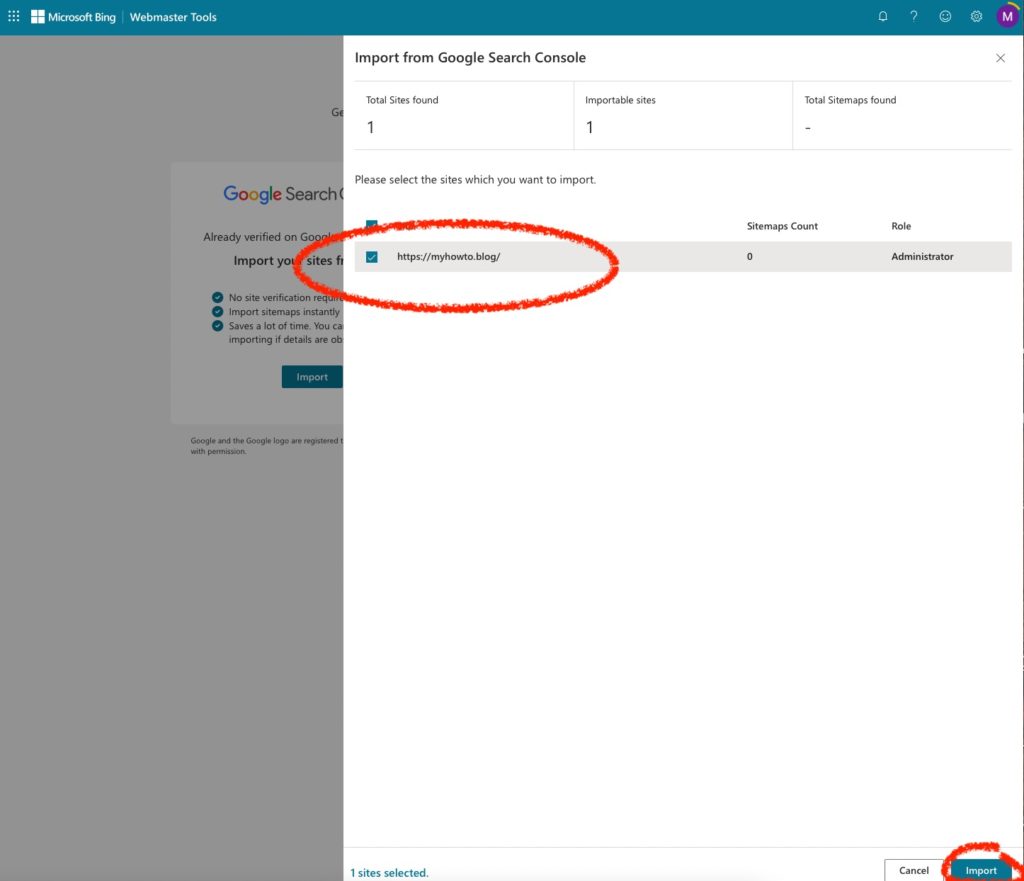Click the Cancel button

coord(914,870)
